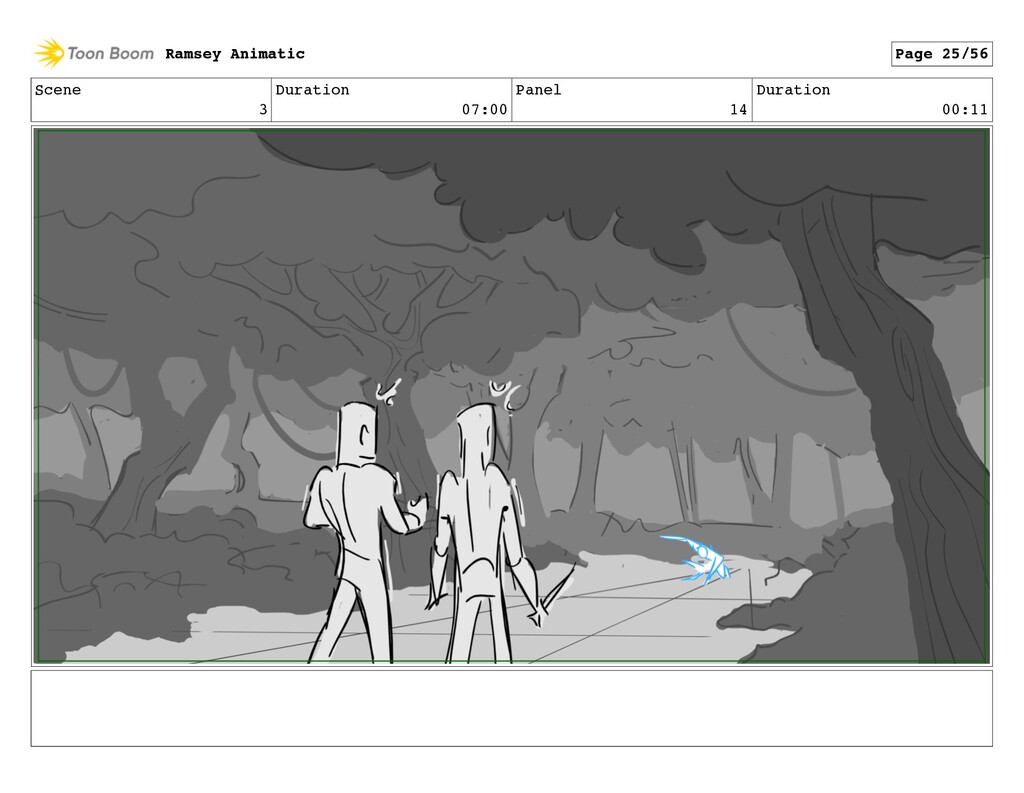Click the scene number 3 value
Image resolution: width=1024 pixels, height=793 pixels.
click(x=263, y=110)
